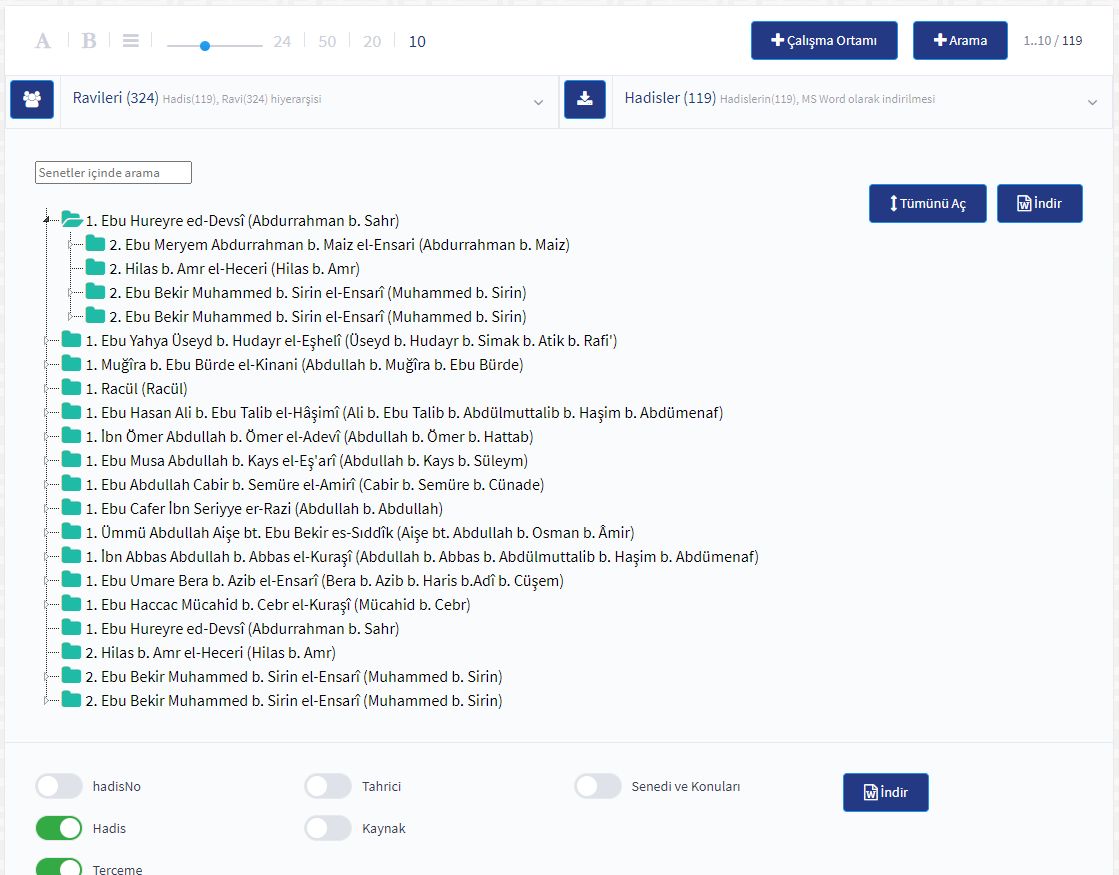Click the Arama button
The width and height of the screenshot is (1119, 875).
pyautogui.click(x=960, y=41)
